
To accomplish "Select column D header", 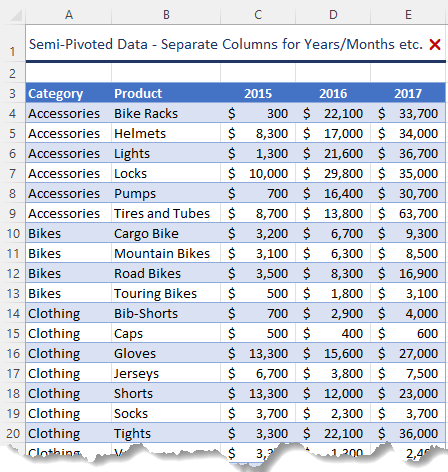I will click(333, 15).
